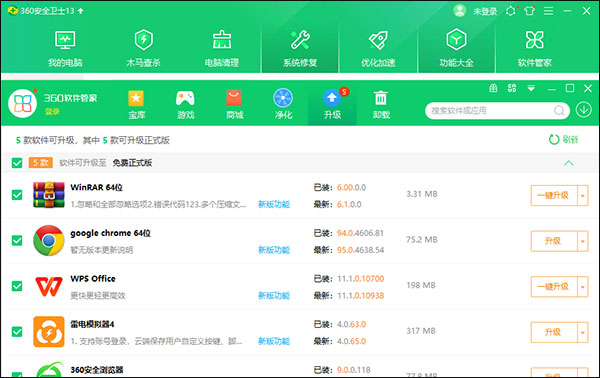Click the orange 5款 badge
600x378 pixels.
click(41, 163)
